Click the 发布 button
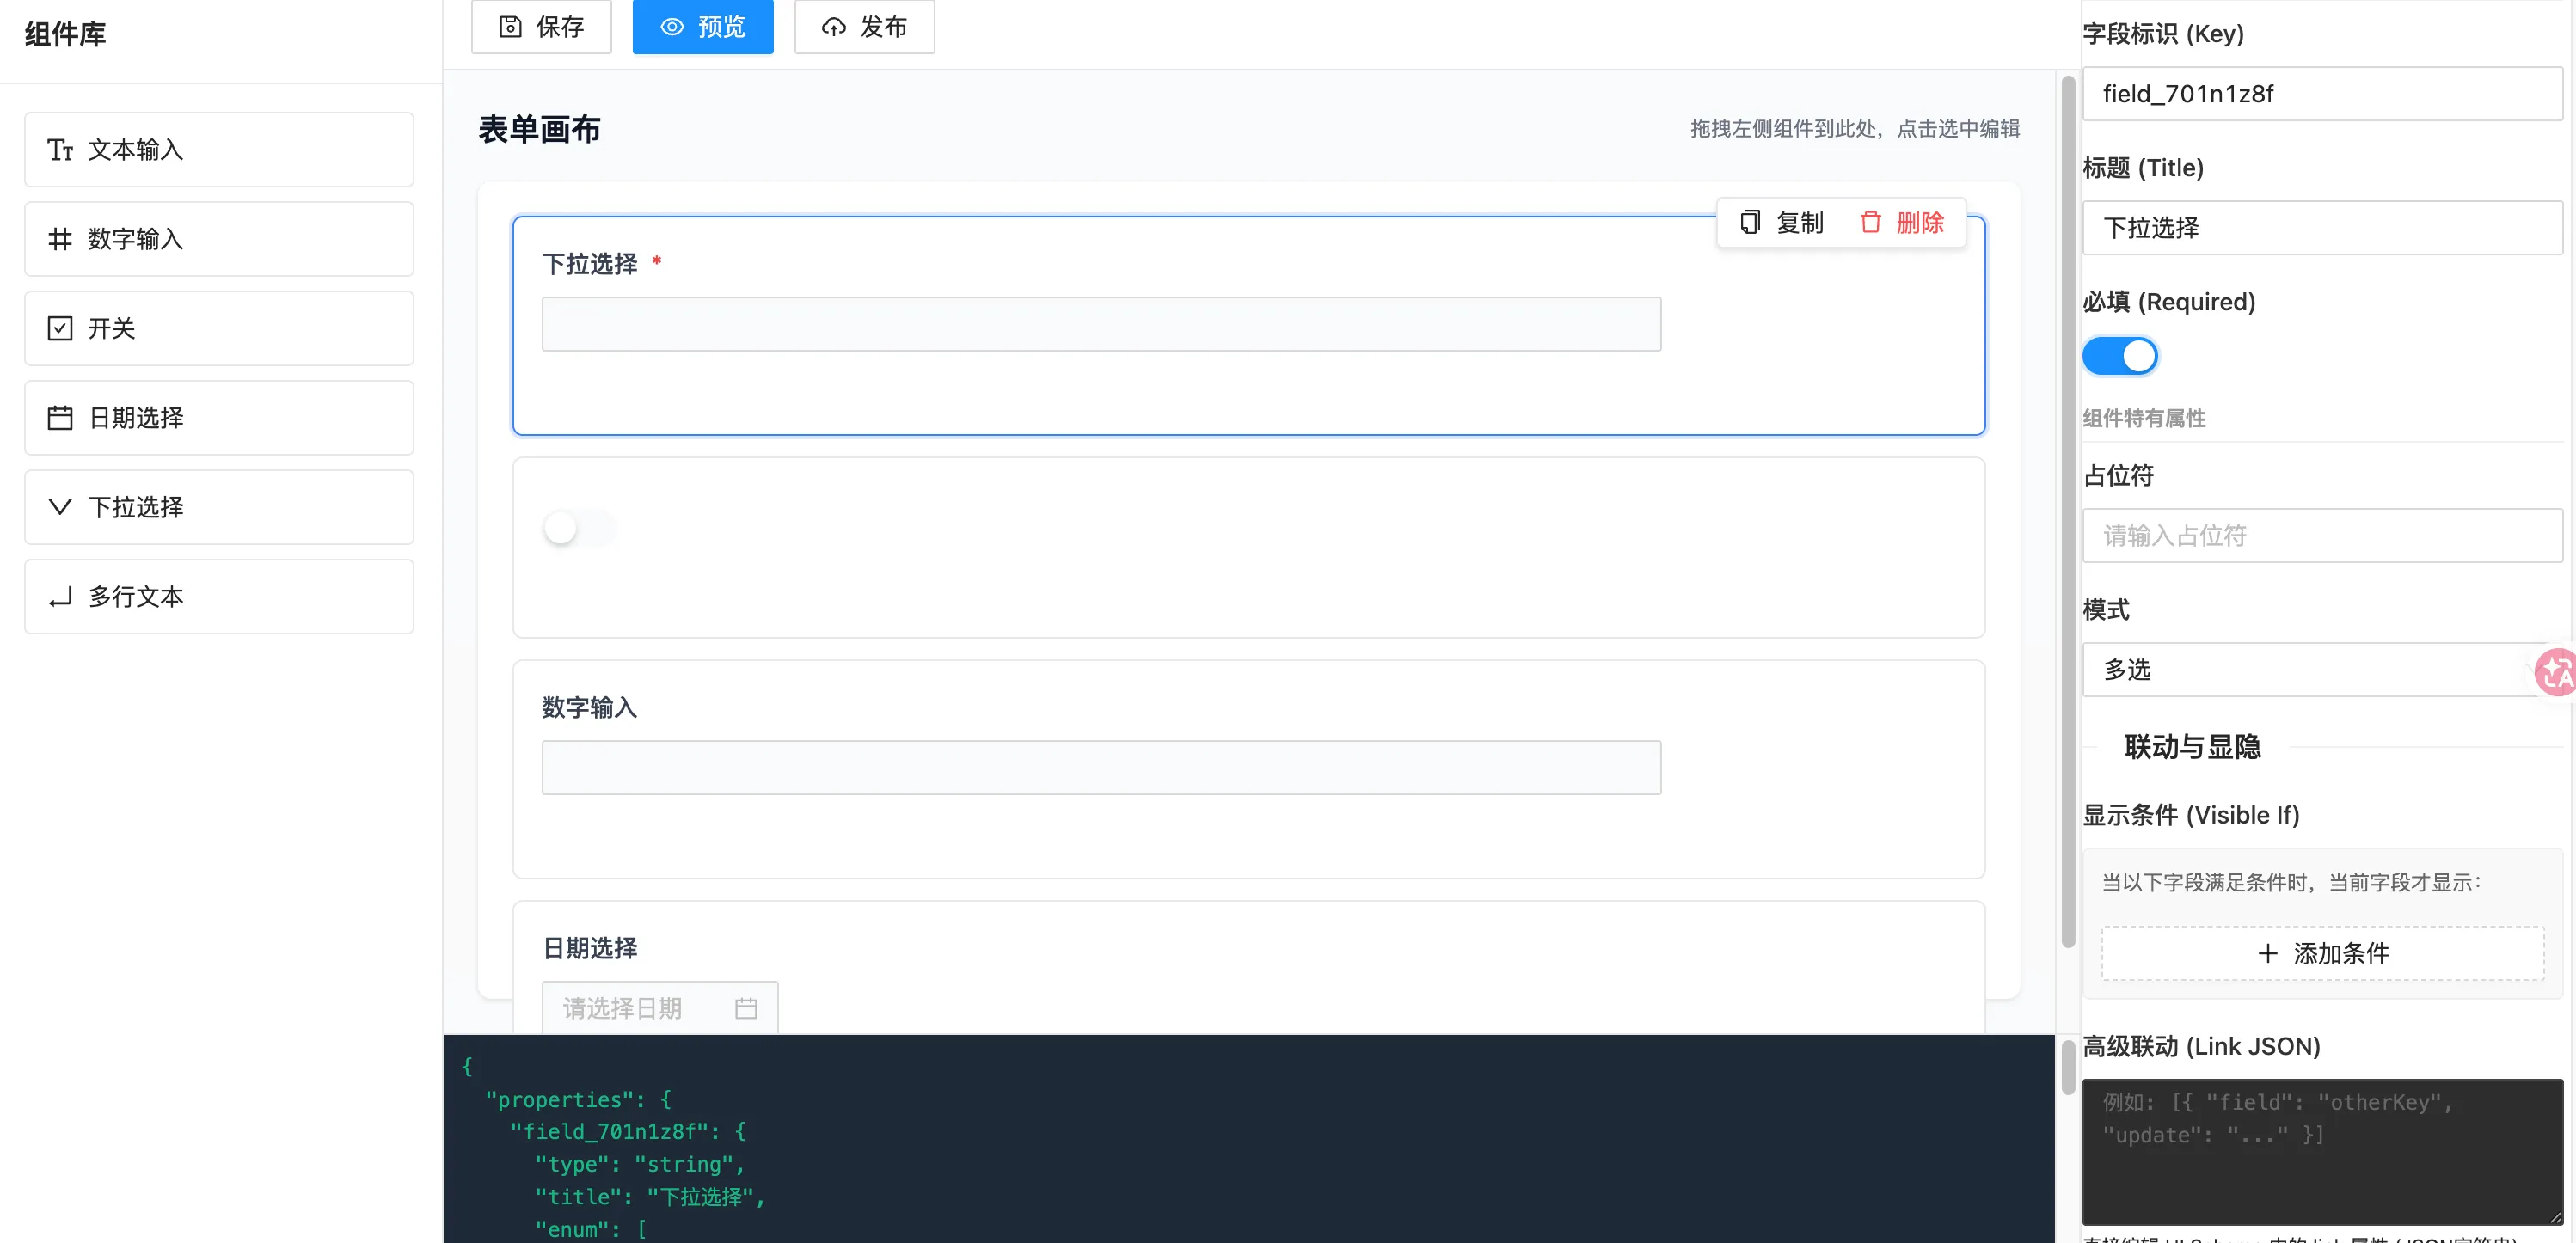The image size is (2576, 1243). [864, 27]
